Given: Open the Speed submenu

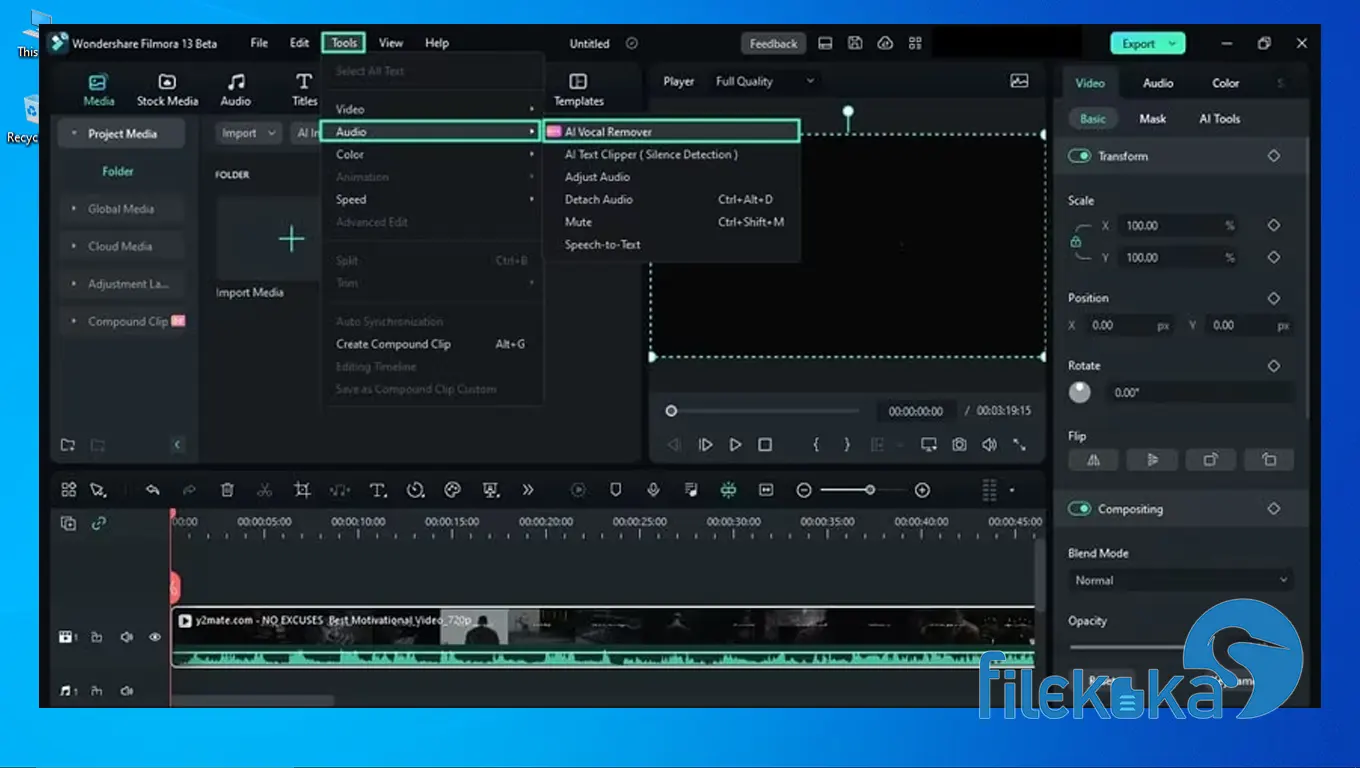Looking at the screenshot, I should [x=434, y=199].
